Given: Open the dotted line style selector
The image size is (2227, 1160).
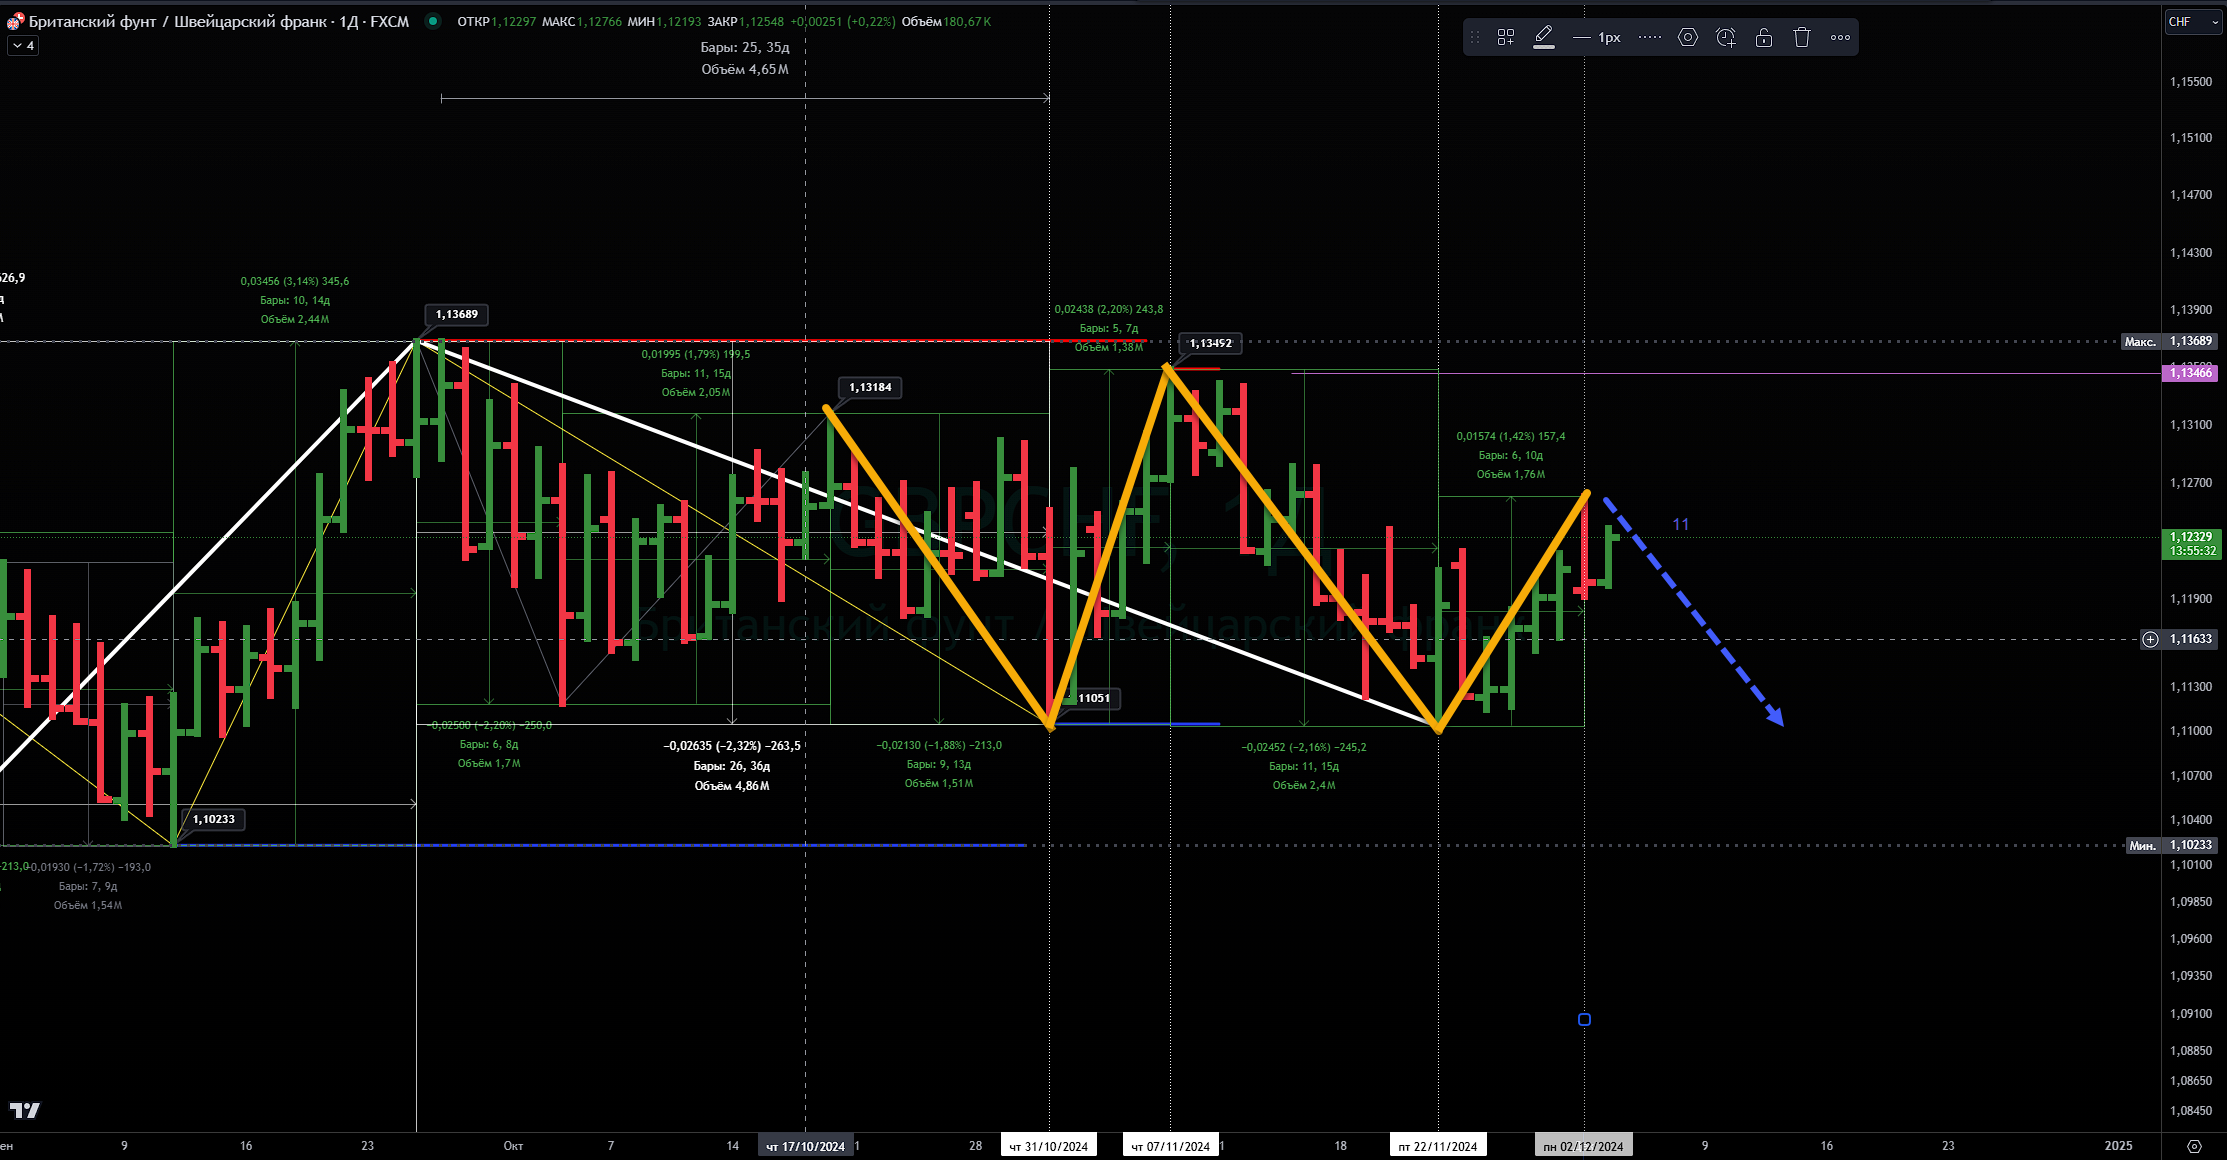Looking at the screenshot, I should (x=1650, y=37).
